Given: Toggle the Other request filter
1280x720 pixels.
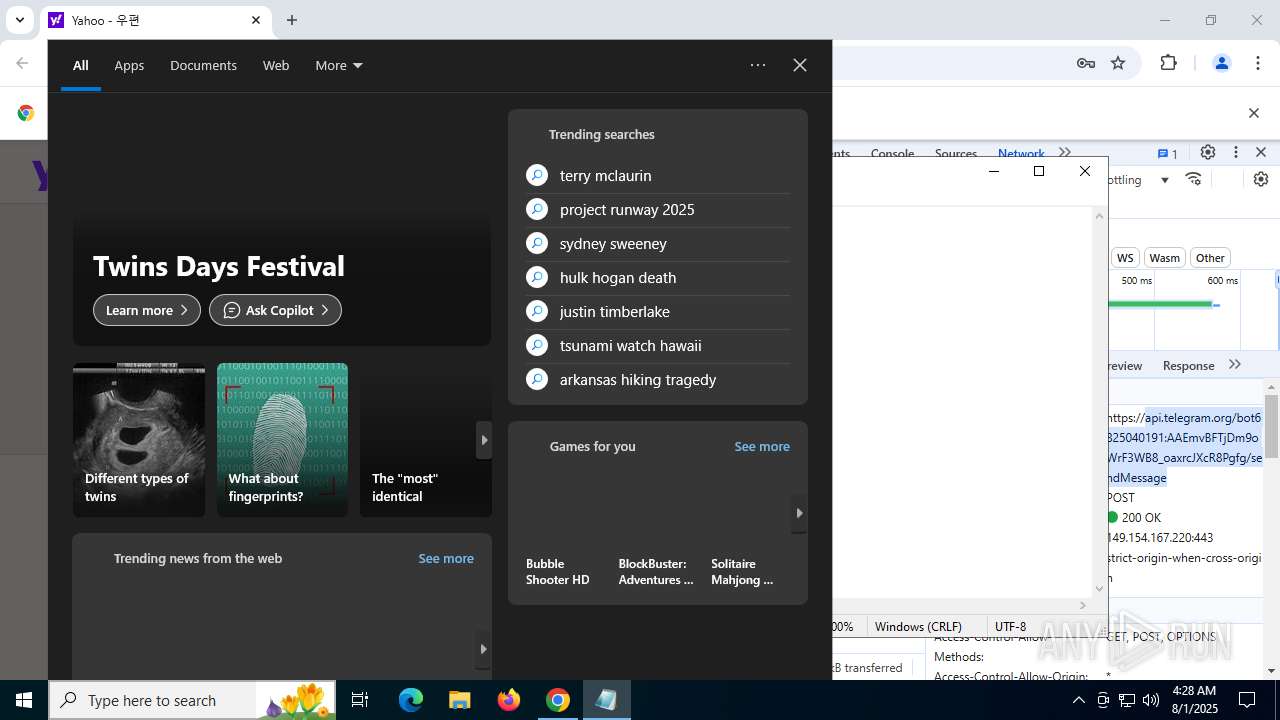Looking at the screenshot, I should point(1210,258).
